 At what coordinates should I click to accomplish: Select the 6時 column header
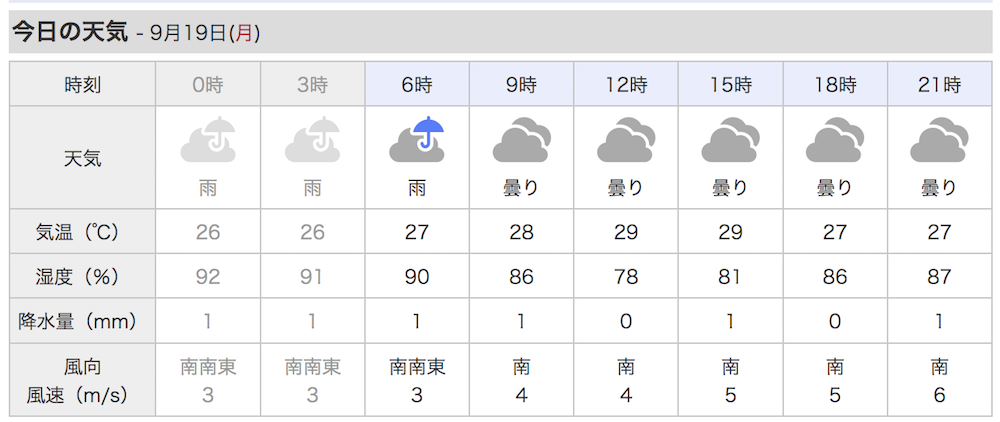(417, 84)
